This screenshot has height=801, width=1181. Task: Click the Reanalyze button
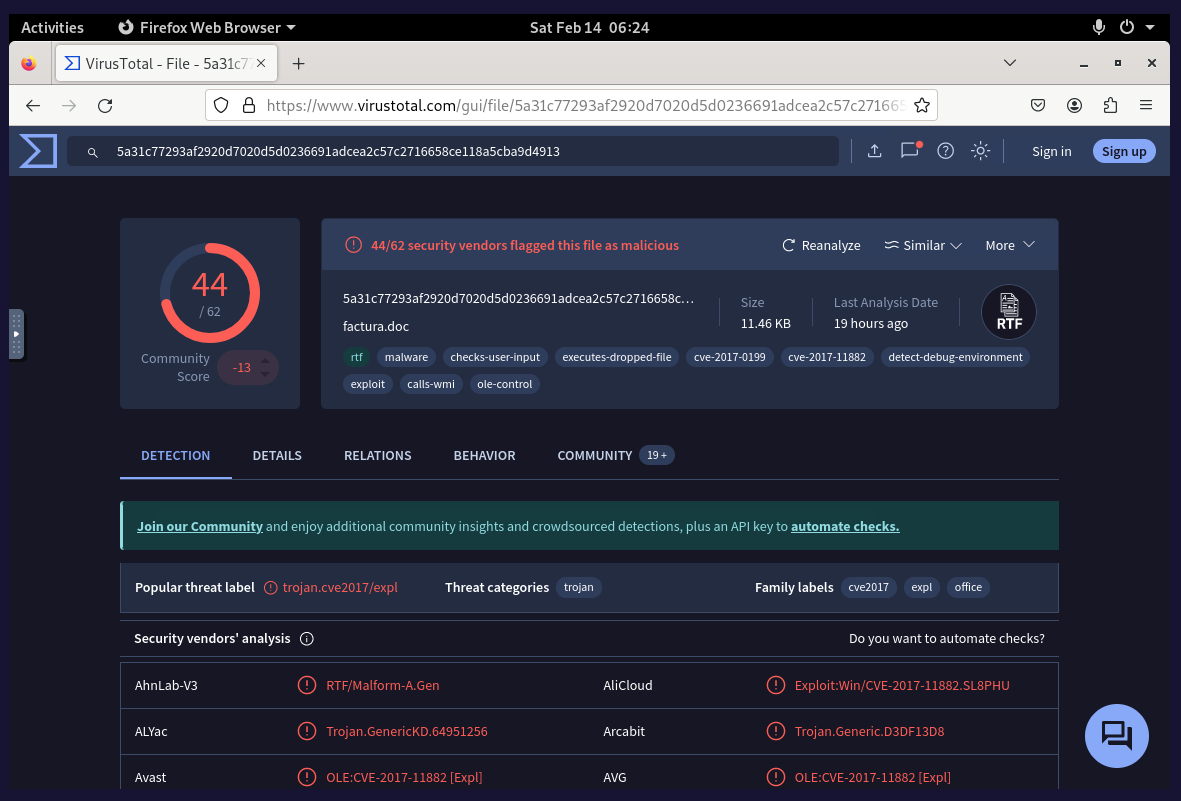point(821,245)
